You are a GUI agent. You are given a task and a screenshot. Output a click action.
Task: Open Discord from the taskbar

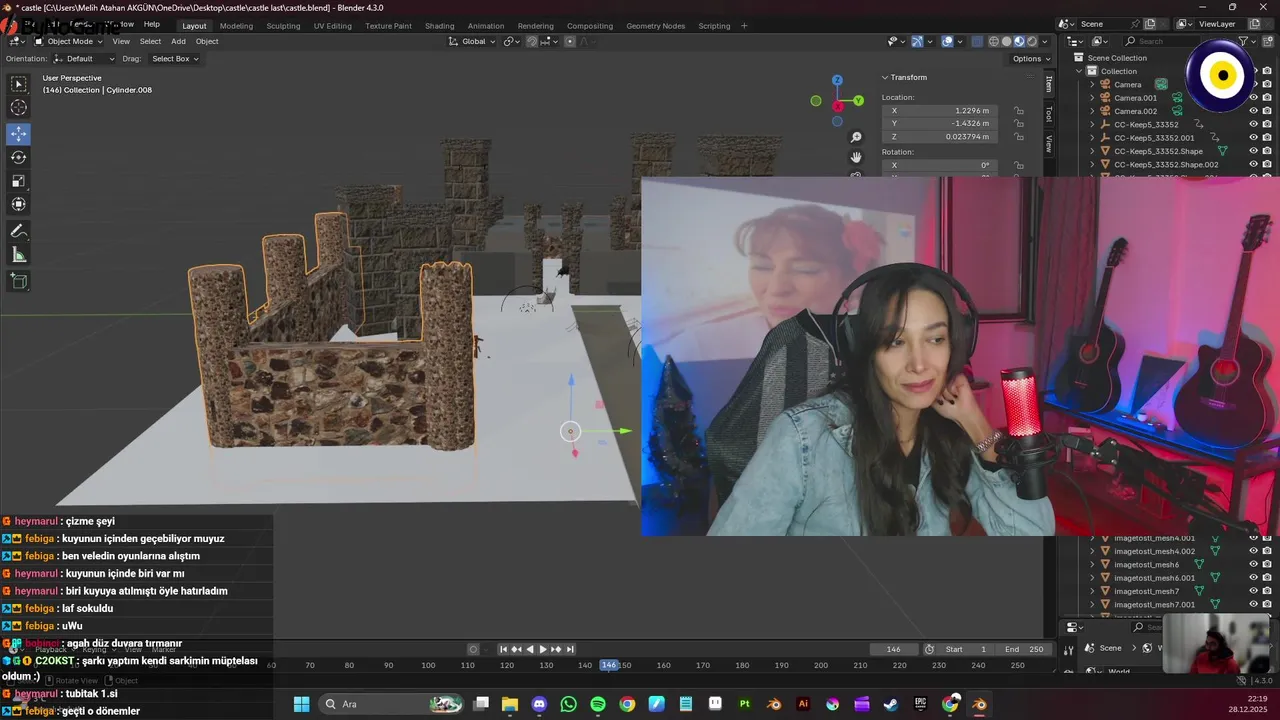pos(540,704)
